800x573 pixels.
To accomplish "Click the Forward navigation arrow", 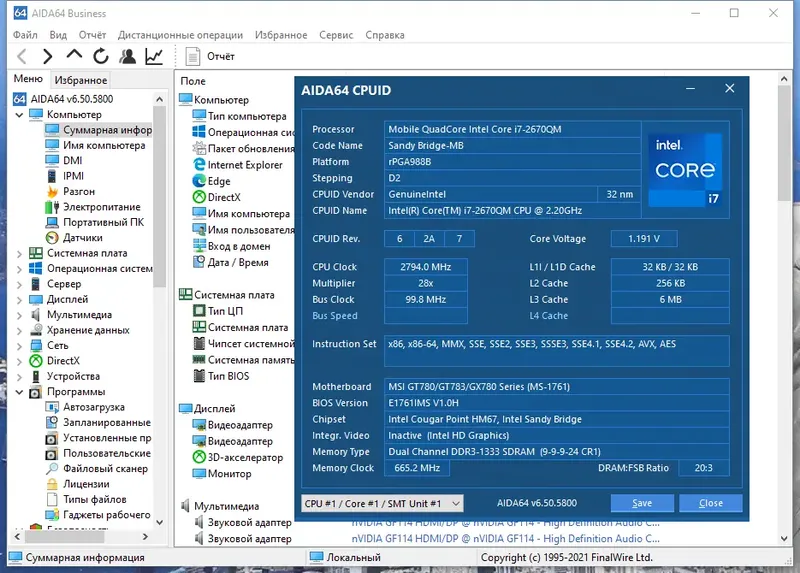I will [47, 57].
